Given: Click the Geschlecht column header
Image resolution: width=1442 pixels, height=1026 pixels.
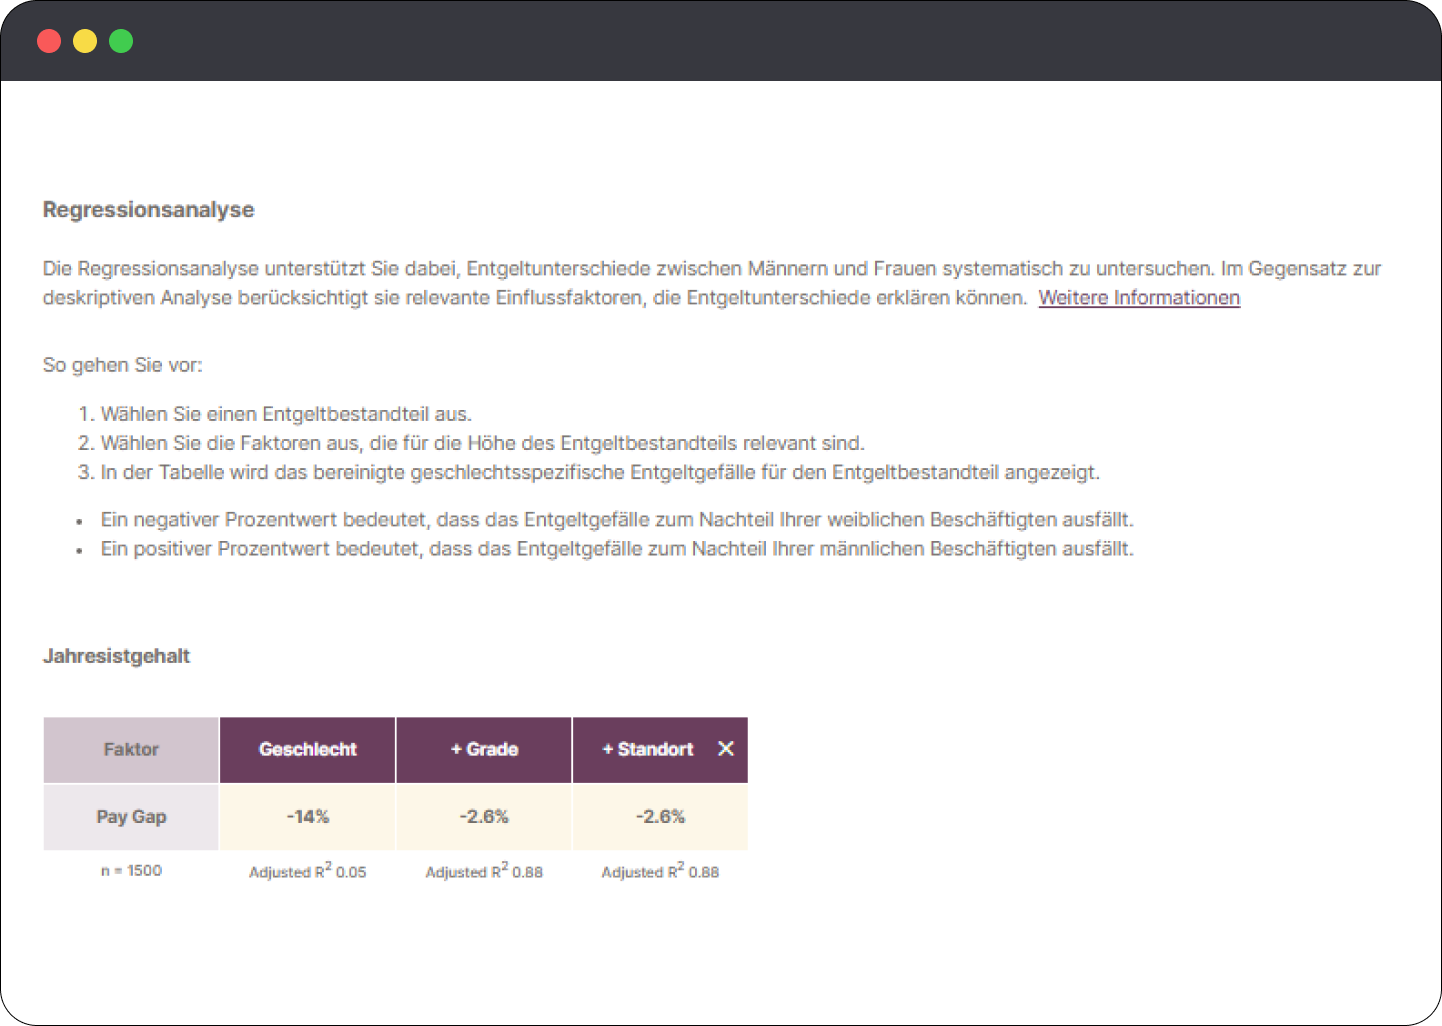Looking at the screenshot, I should tap(308, 749).
